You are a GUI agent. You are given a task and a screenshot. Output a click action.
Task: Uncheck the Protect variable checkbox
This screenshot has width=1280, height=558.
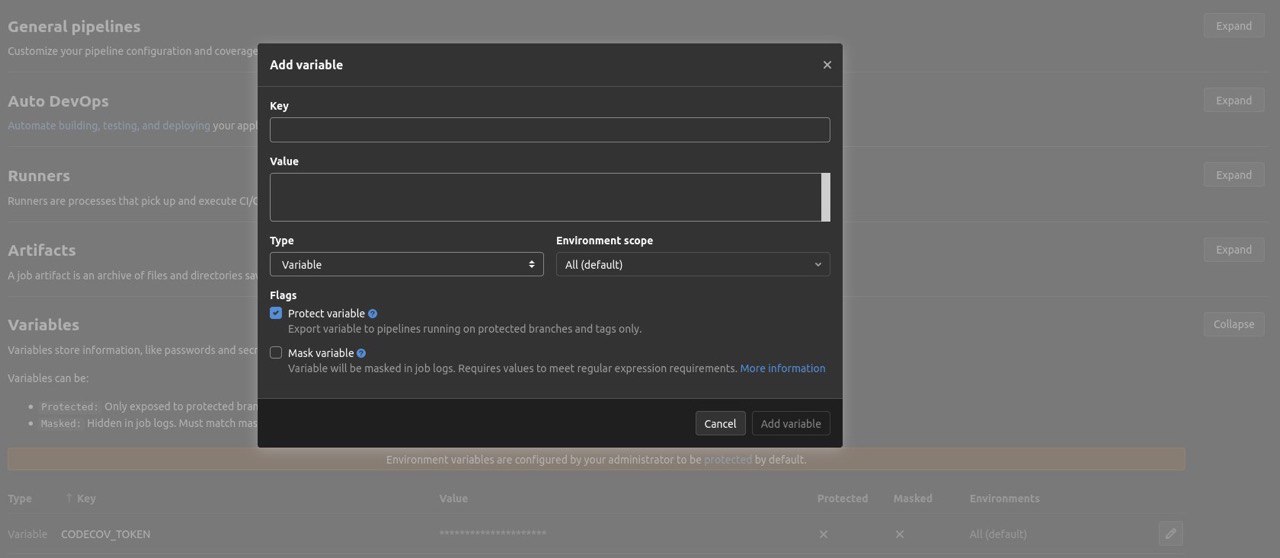tap(276, 313)
